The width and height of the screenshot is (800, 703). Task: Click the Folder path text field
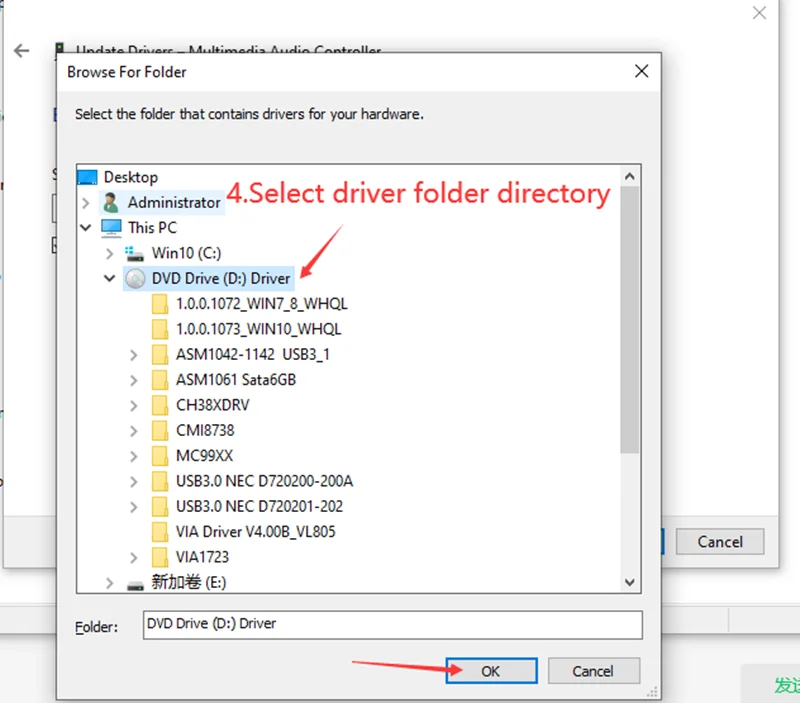[391, 624]
